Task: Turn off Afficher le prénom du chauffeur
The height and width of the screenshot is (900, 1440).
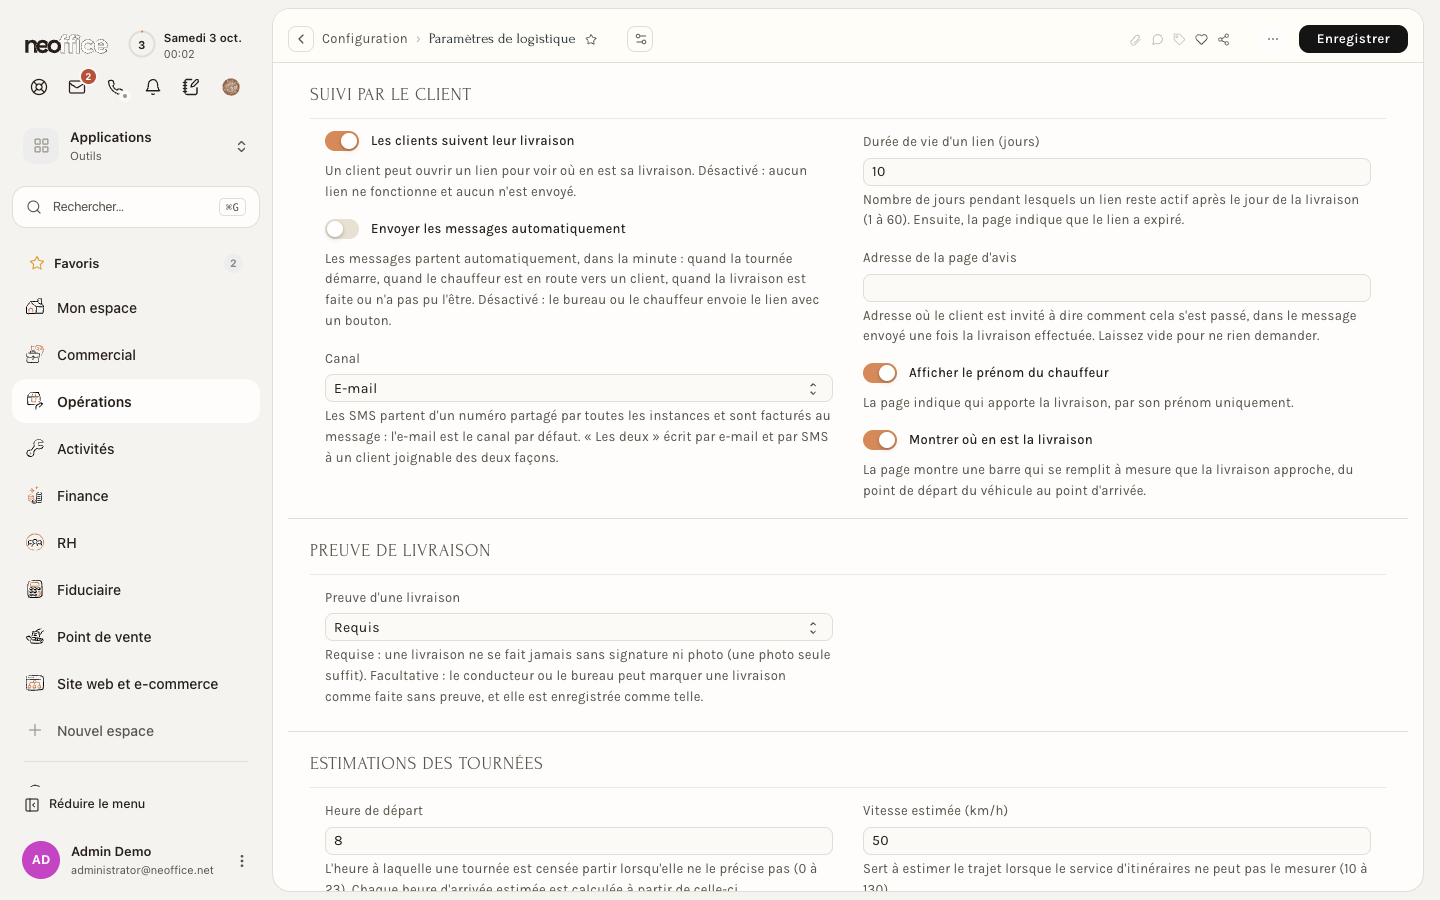Action: (880, 373)
